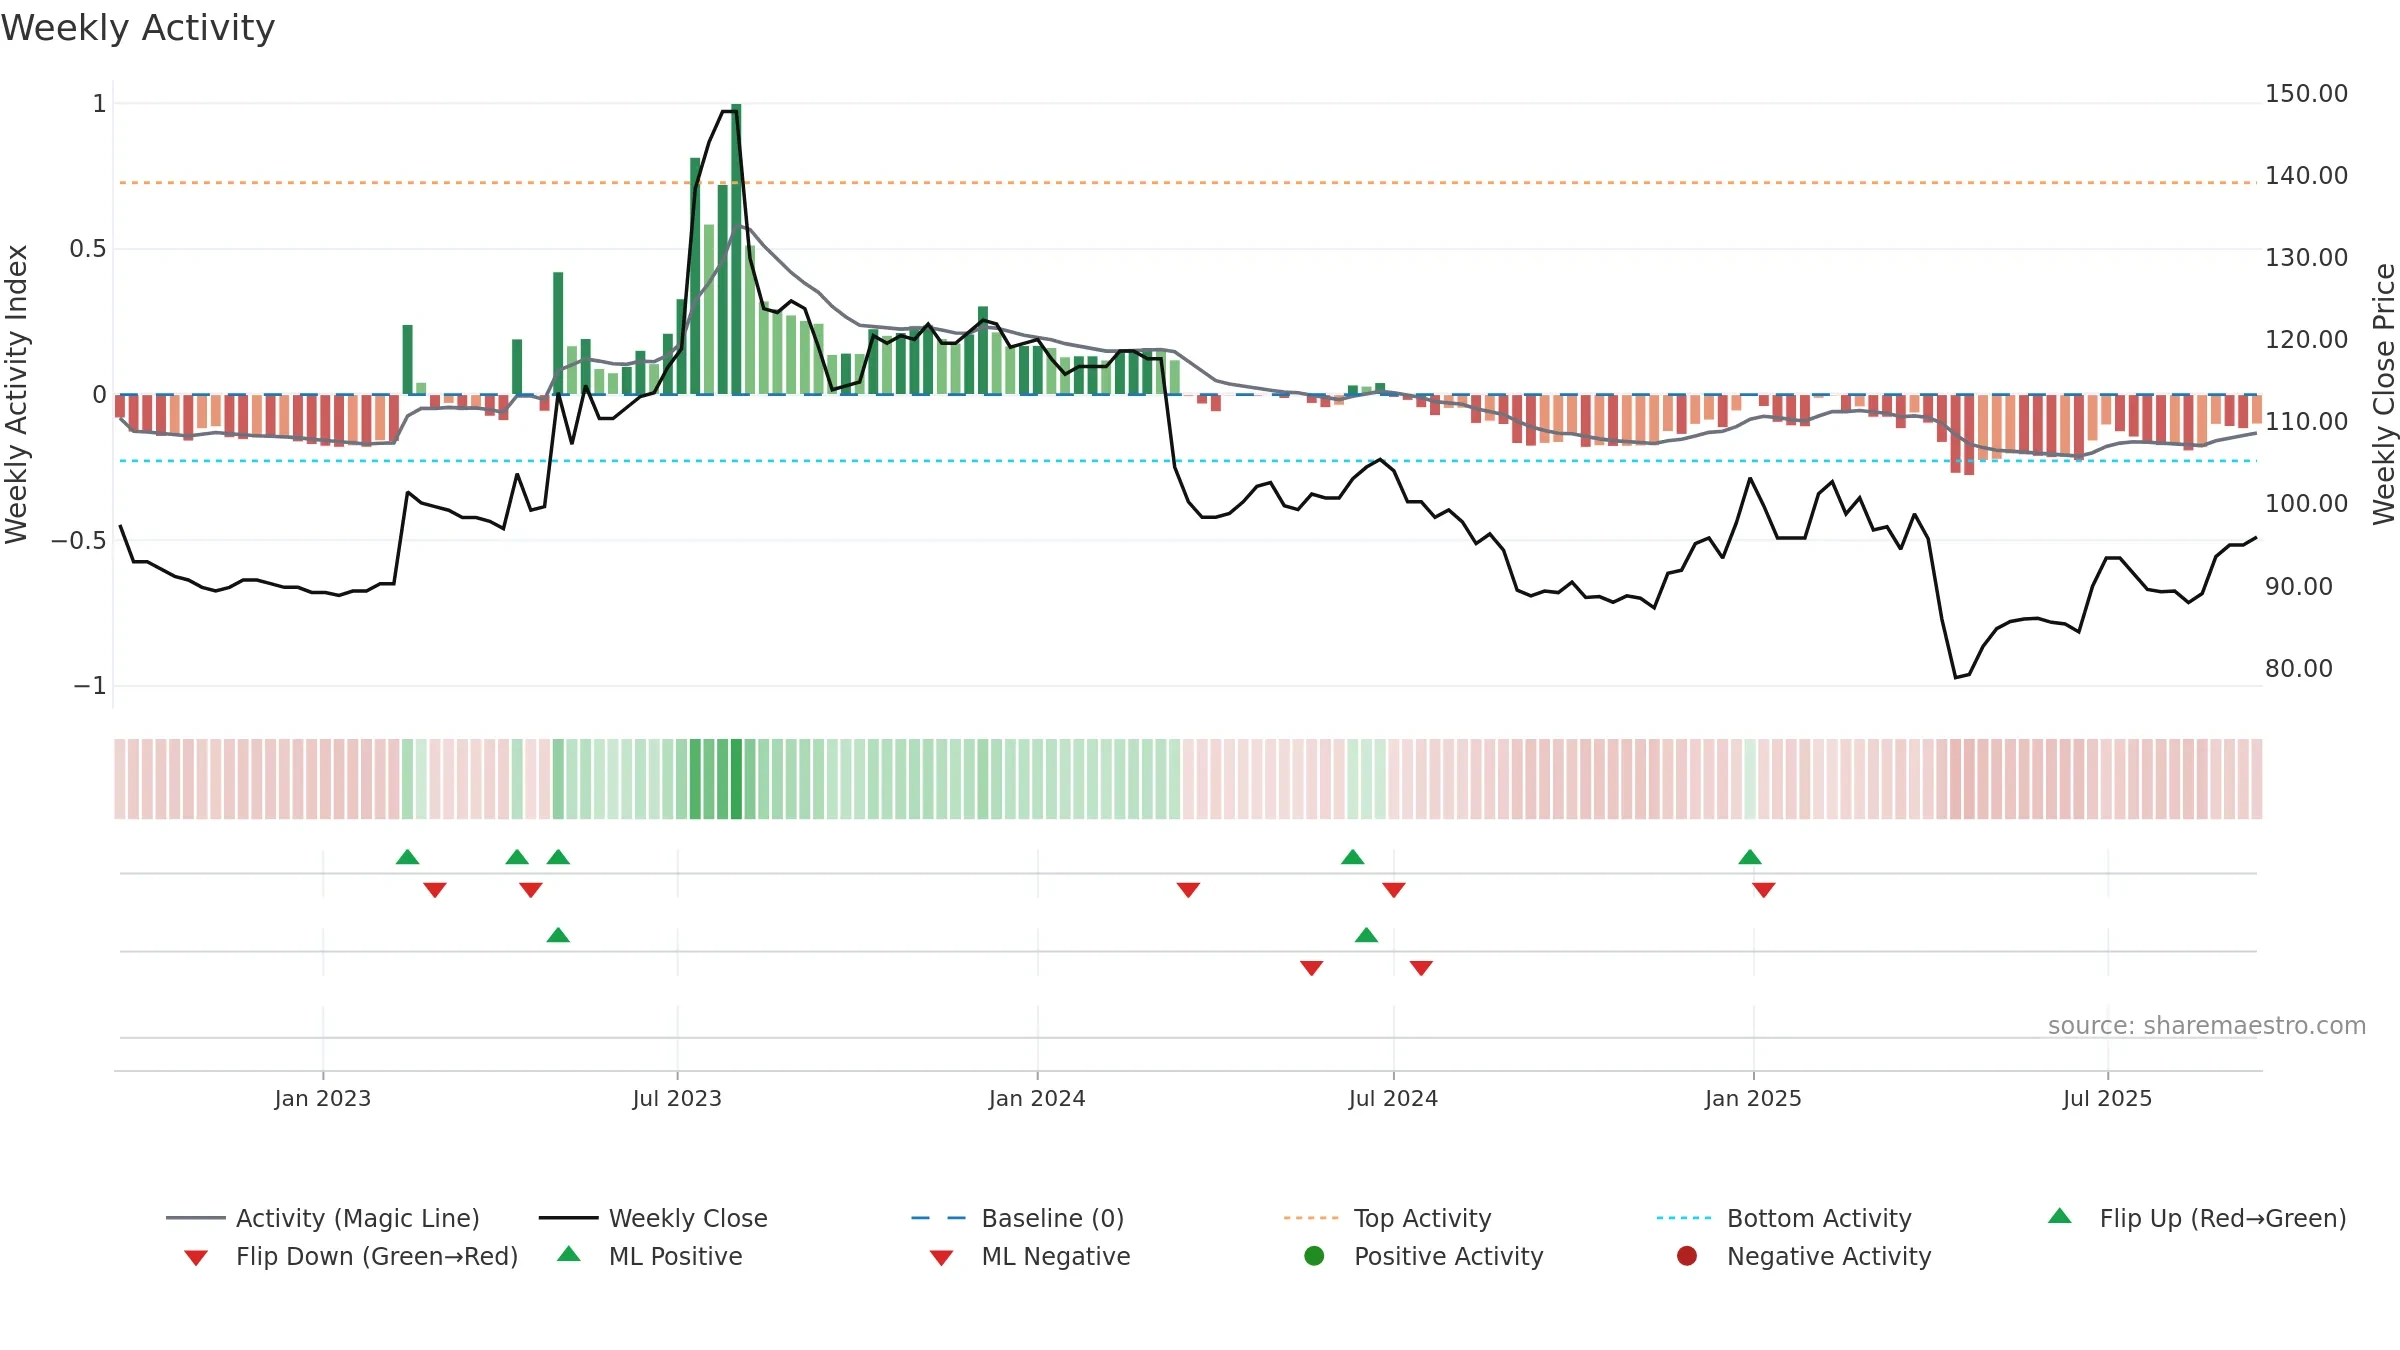Toggle the Activity (Magic Line) legend entry
This screenshot has width=2400, height=1350.
[x=322, y=1218]
